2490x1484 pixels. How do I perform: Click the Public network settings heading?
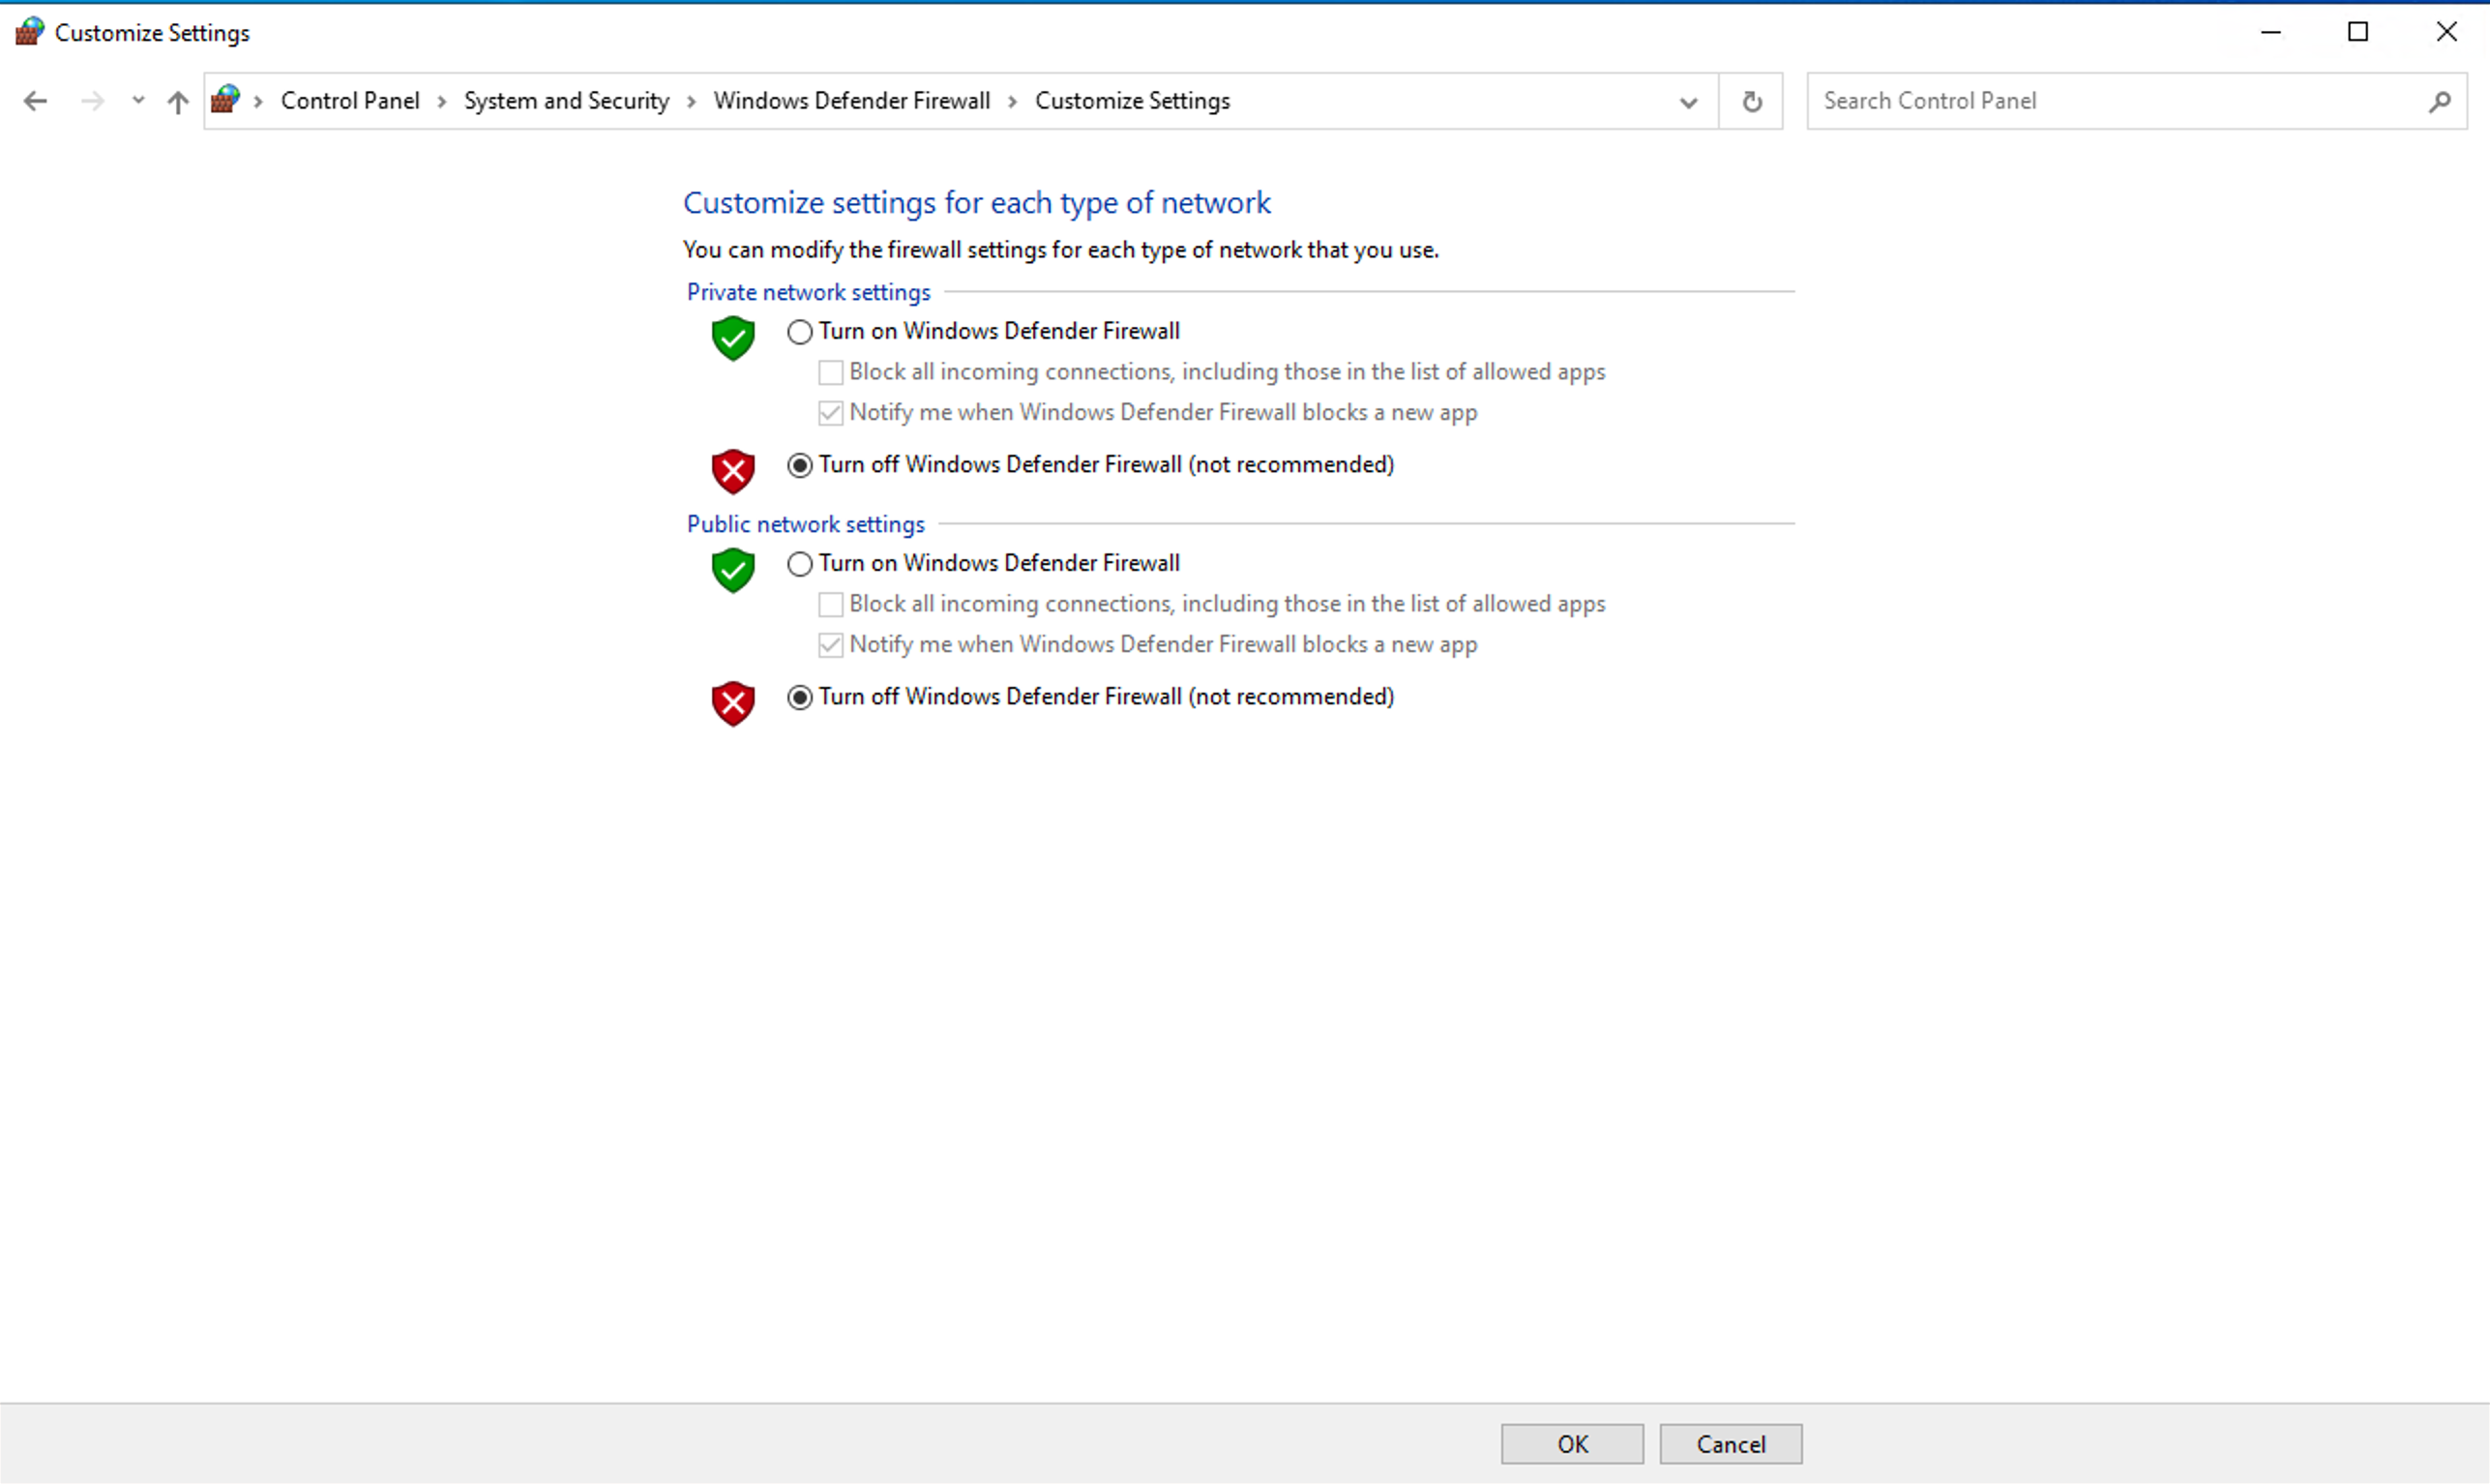(805, 524)
